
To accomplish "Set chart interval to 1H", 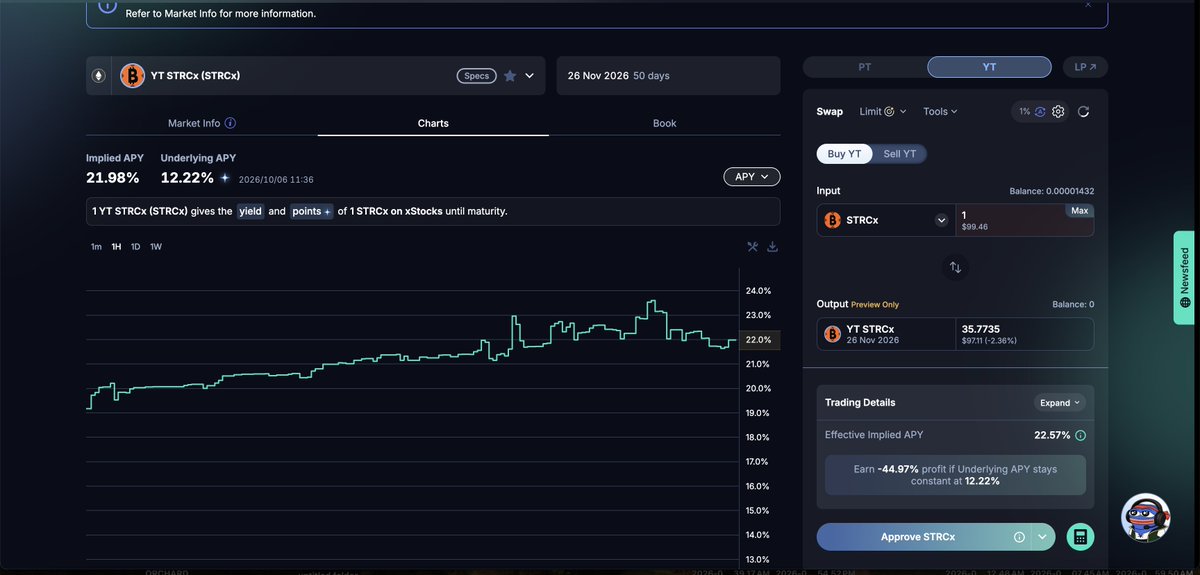I will point(116,247).
